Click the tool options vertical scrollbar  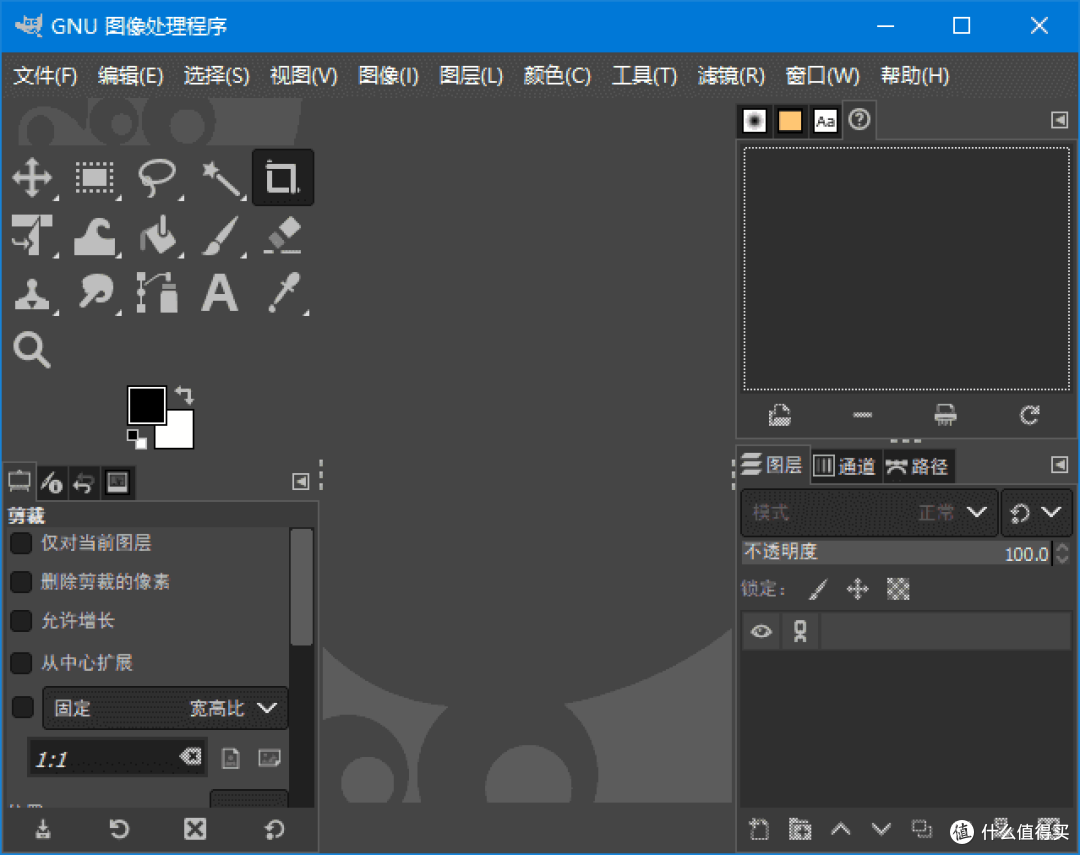pyautogui.click(x=301, y=587)
